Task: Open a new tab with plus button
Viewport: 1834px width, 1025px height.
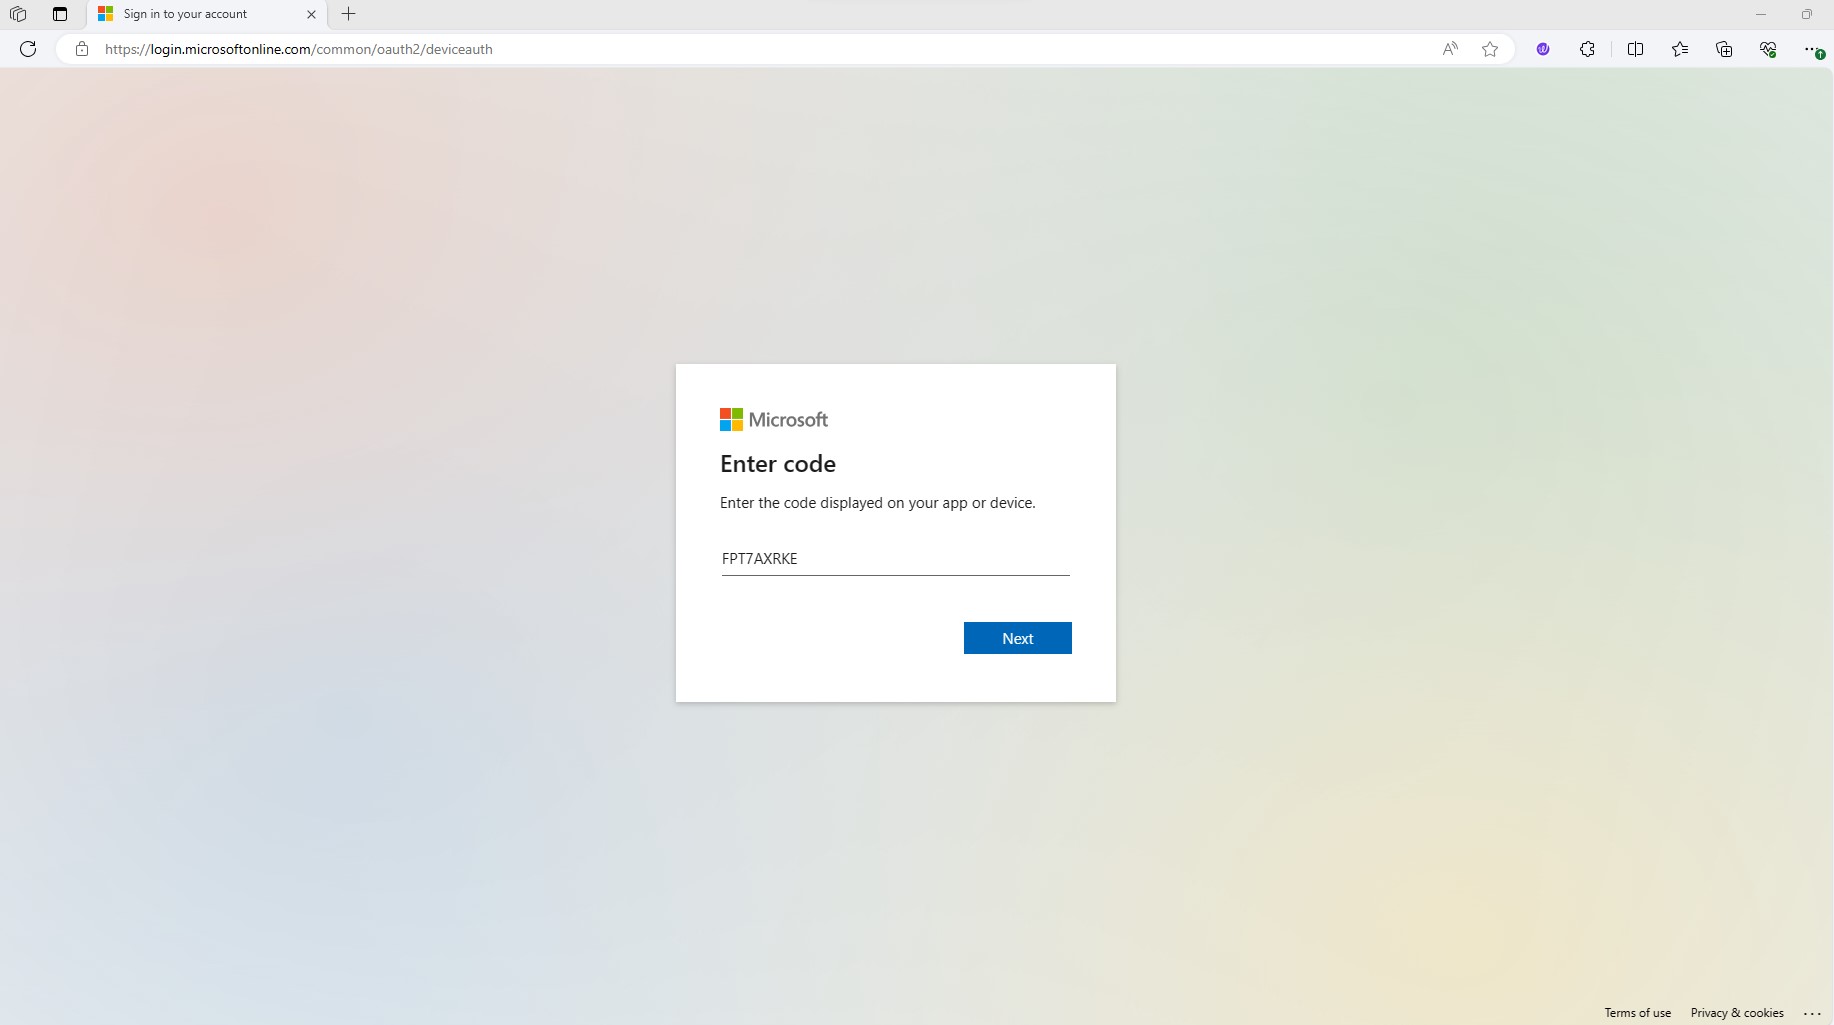Action: [x=349, y=14]
